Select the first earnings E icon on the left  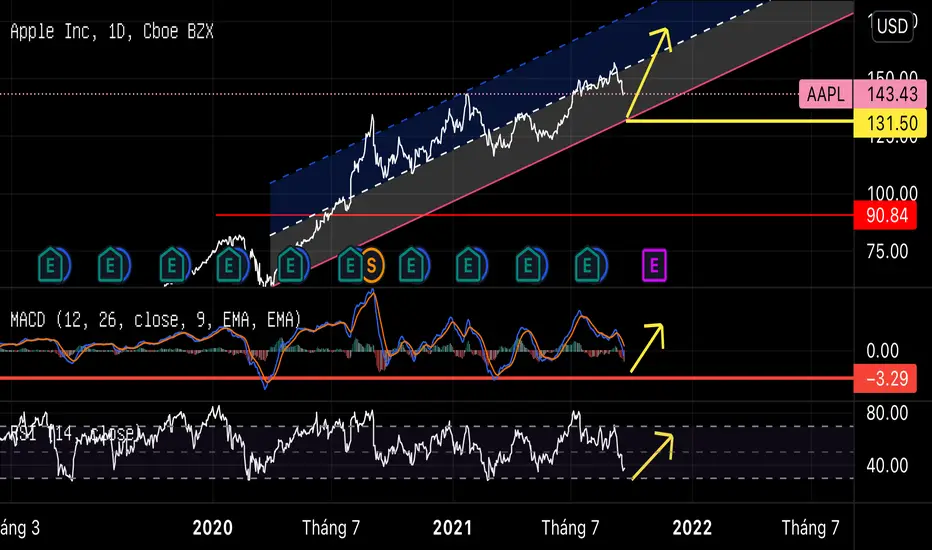(51, 265)
